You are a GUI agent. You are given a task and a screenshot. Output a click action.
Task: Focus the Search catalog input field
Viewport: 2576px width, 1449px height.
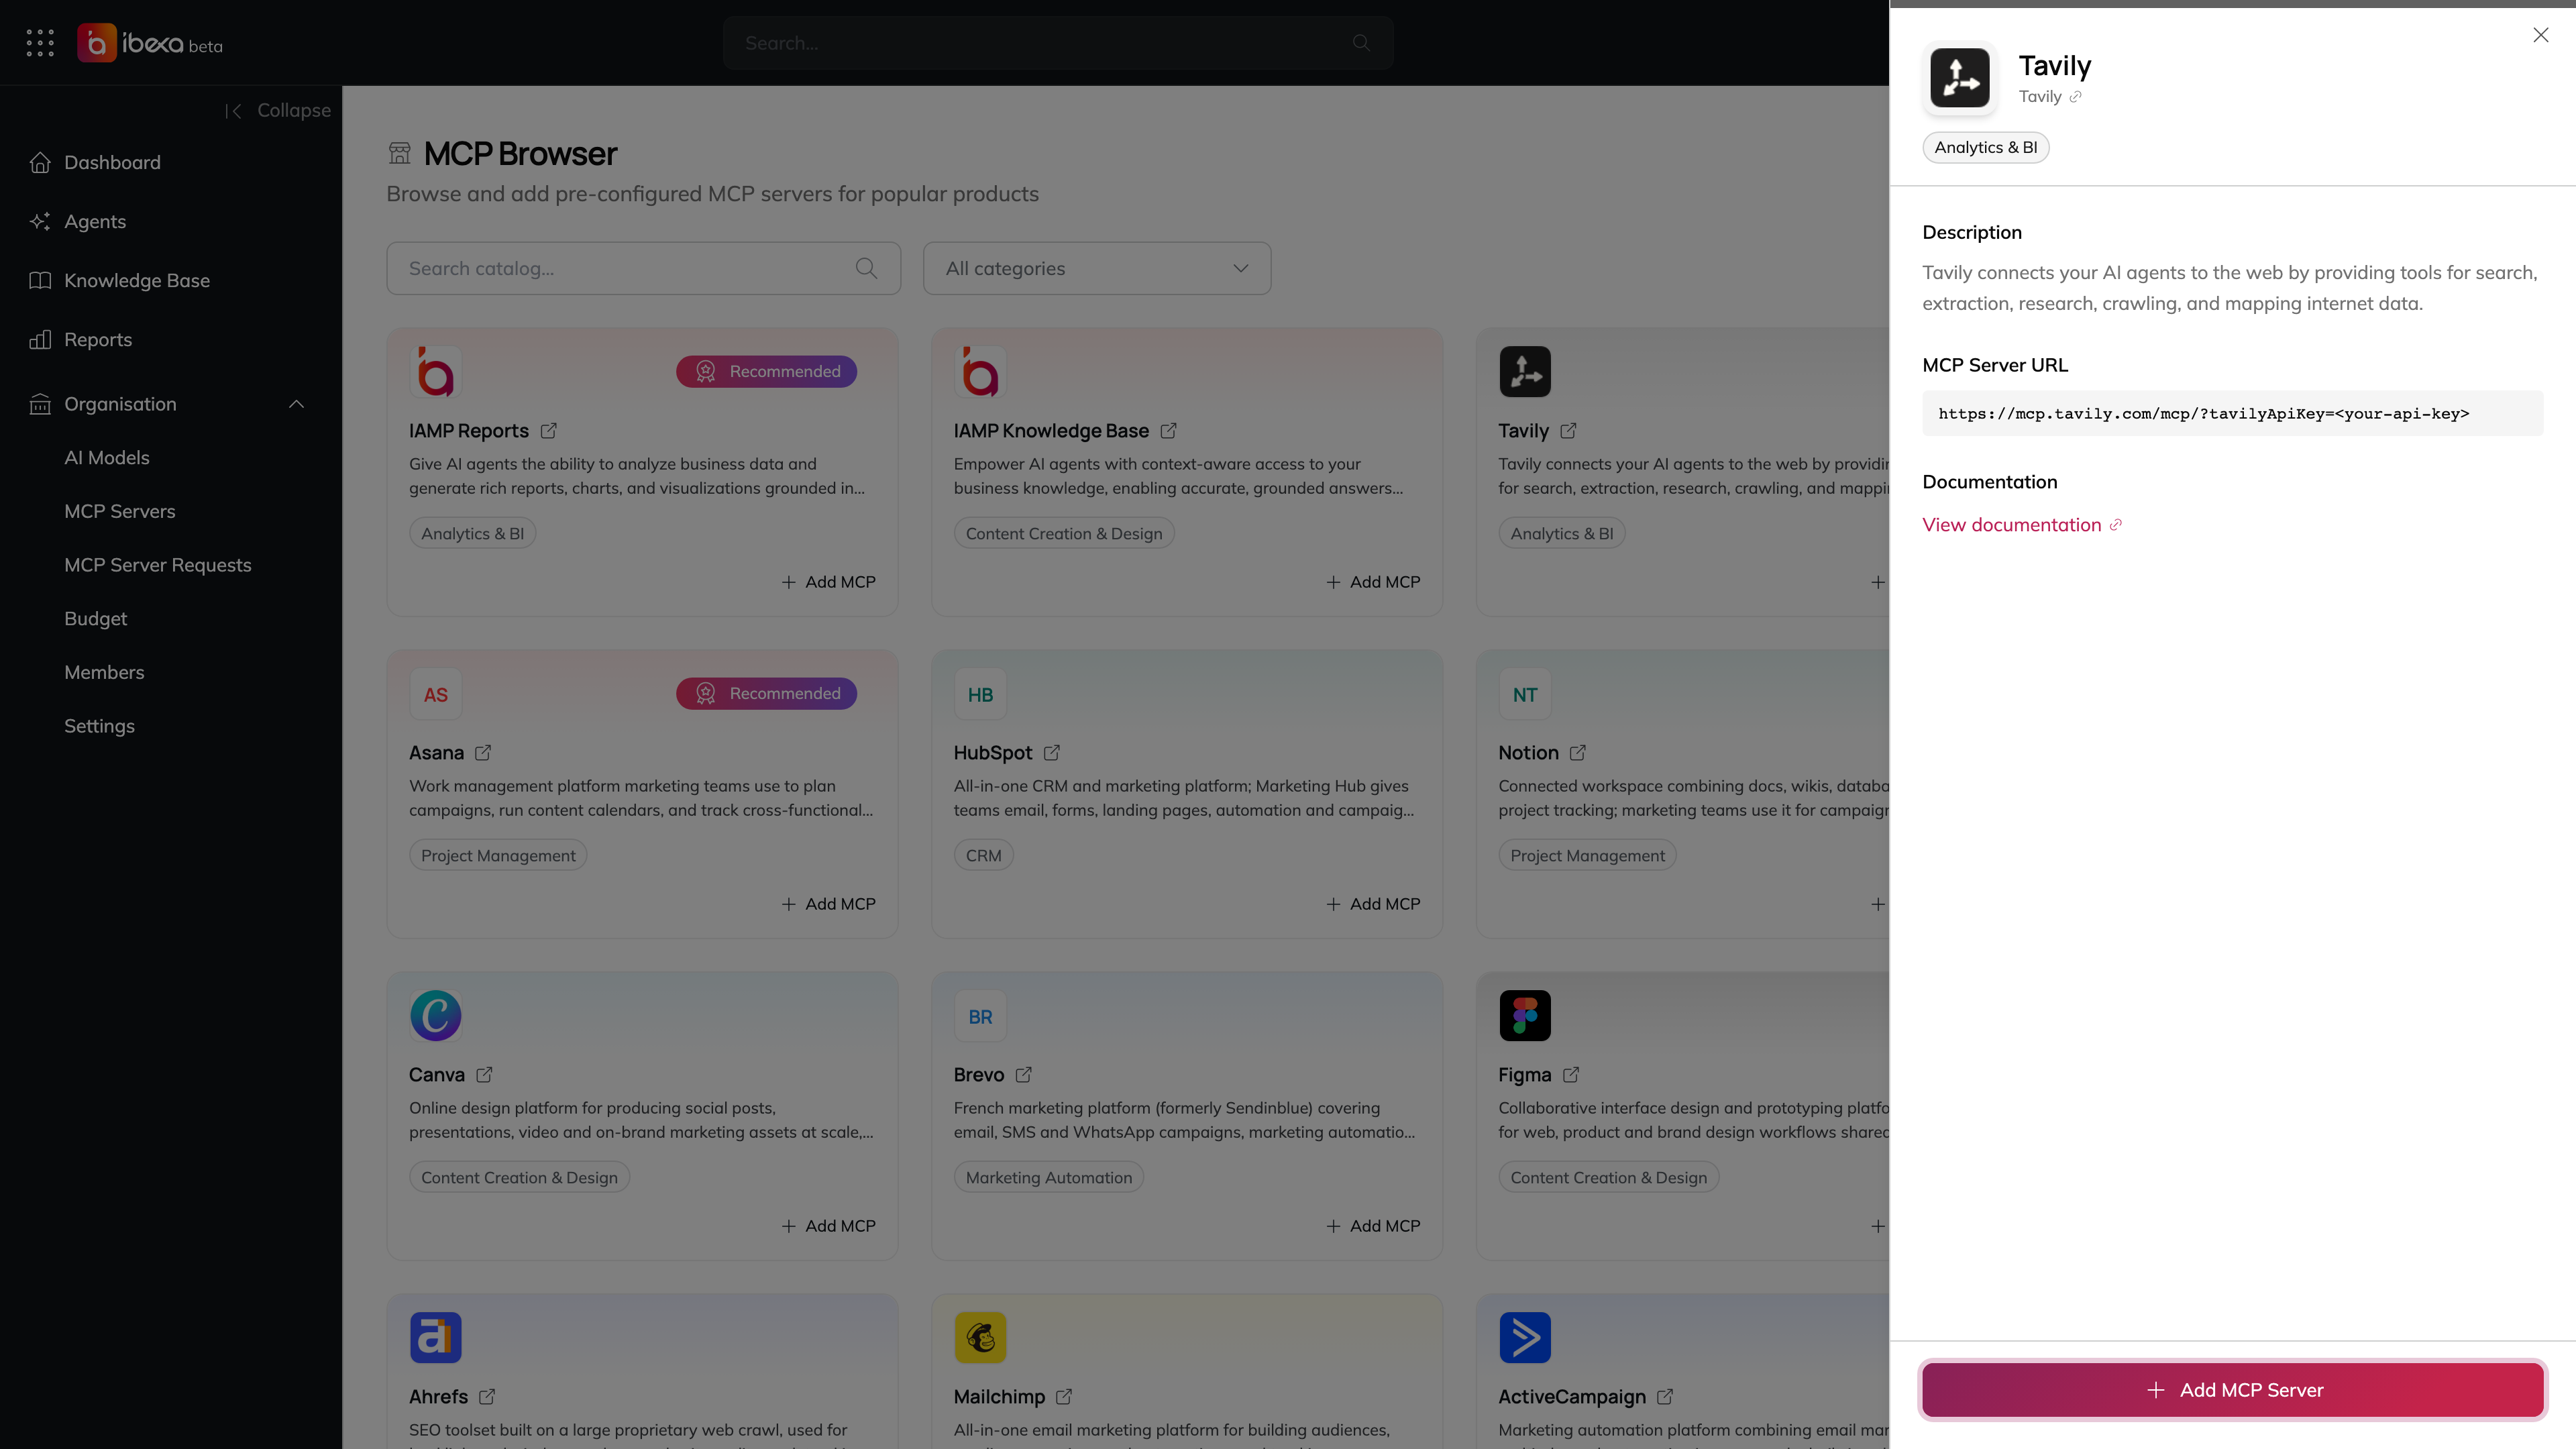coord(643,268)
